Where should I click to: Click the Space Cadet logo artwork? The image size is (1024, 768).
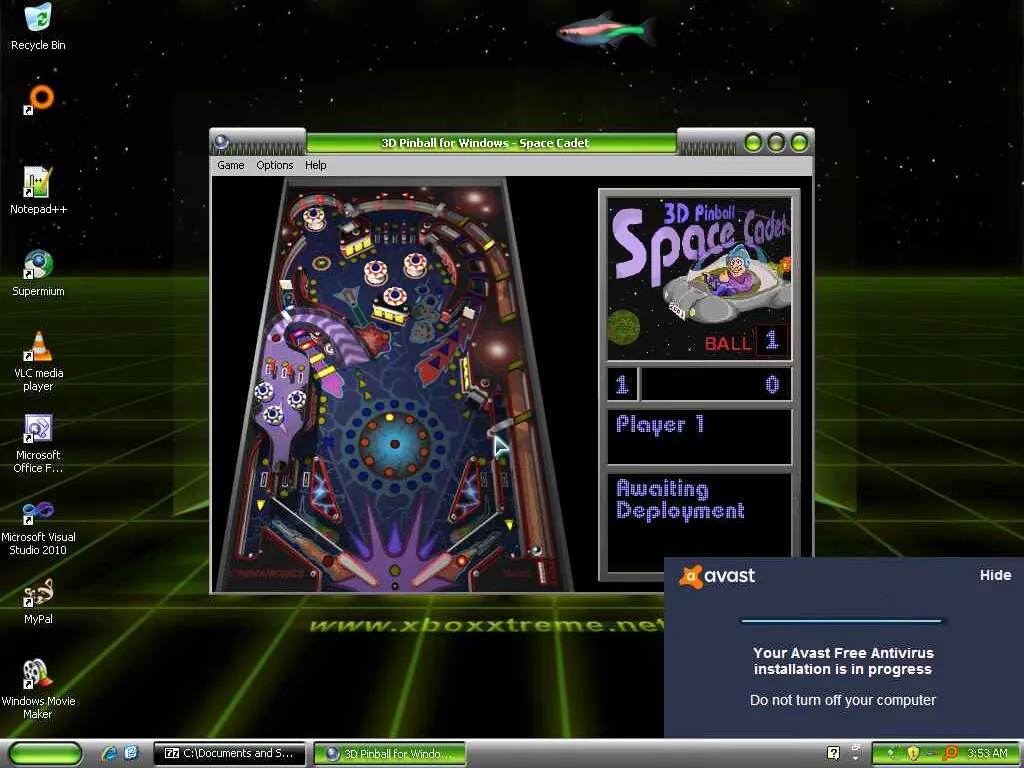(x=699, y=279)
